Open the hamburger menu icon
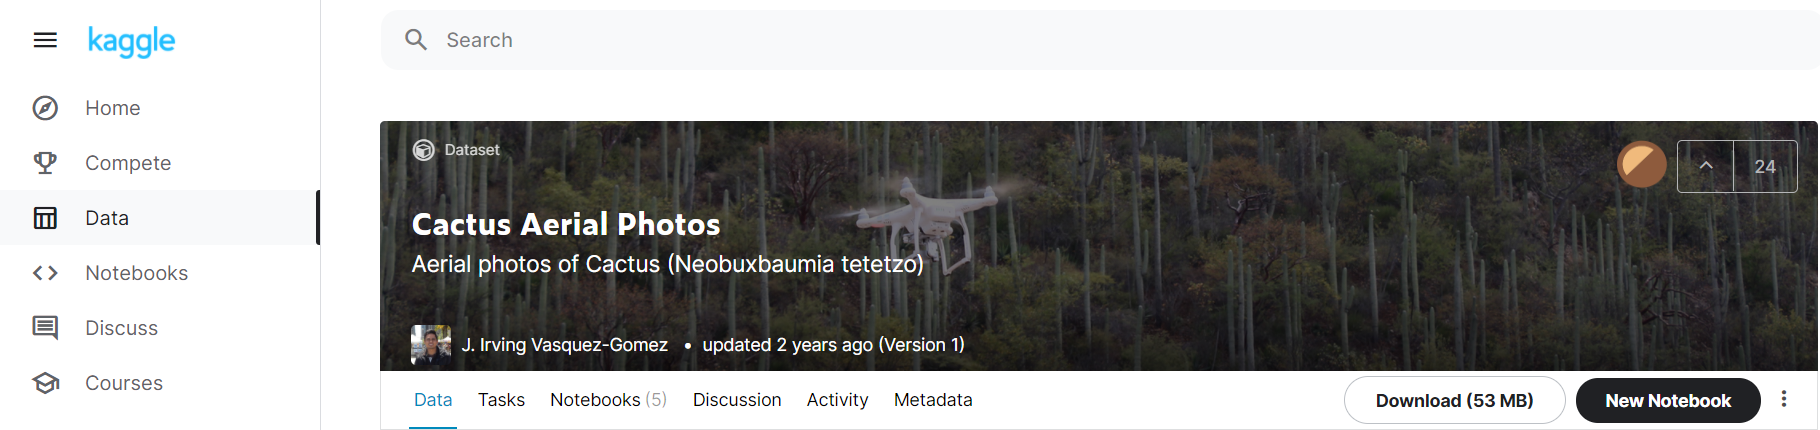Screen dimensions: 1820x430 tap(45, 40)
